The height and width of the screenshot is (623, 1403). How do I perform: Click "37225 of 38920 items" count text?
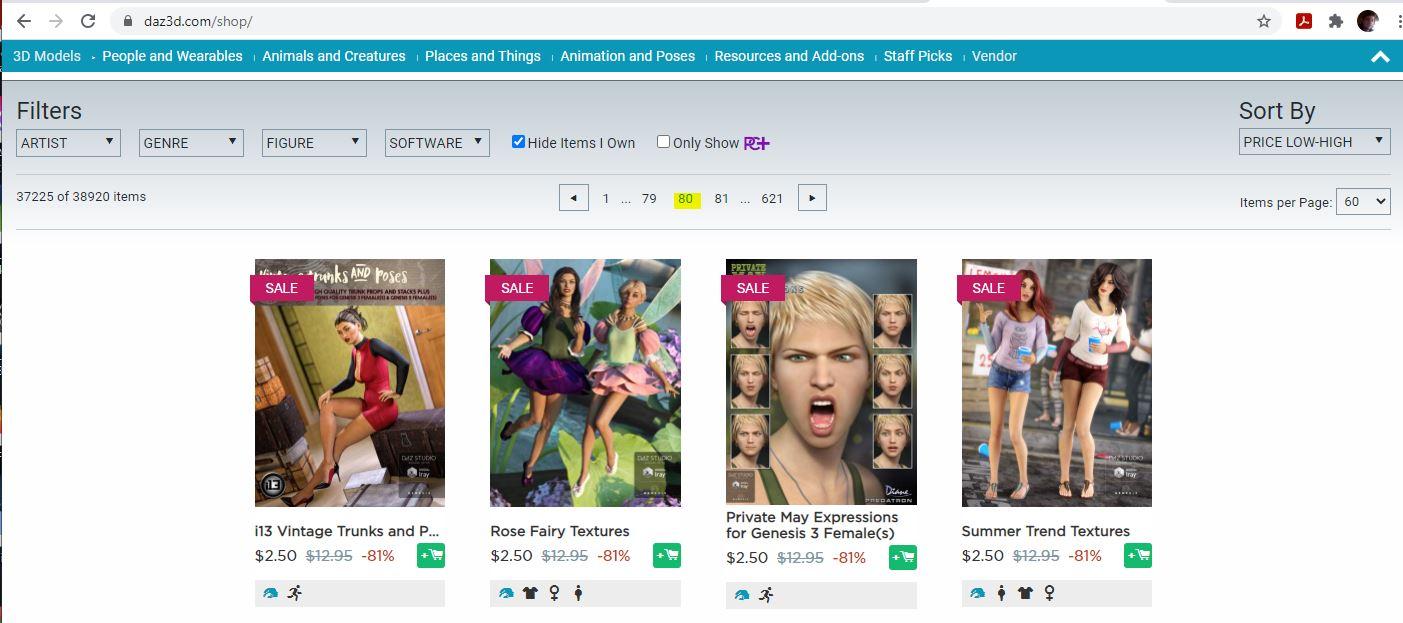81,196
